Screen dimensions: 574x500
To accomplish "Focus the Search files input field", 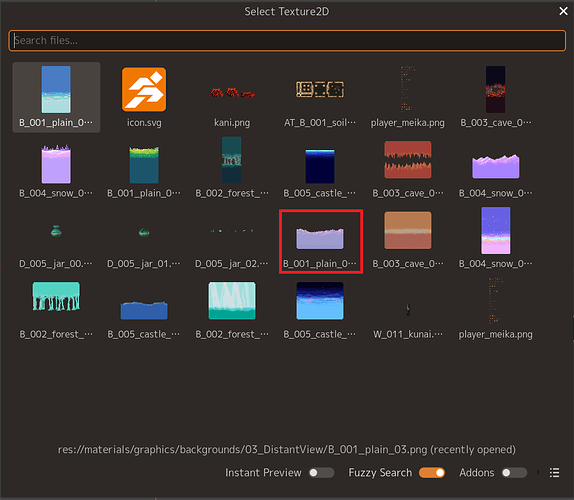I will coord(287,40).
